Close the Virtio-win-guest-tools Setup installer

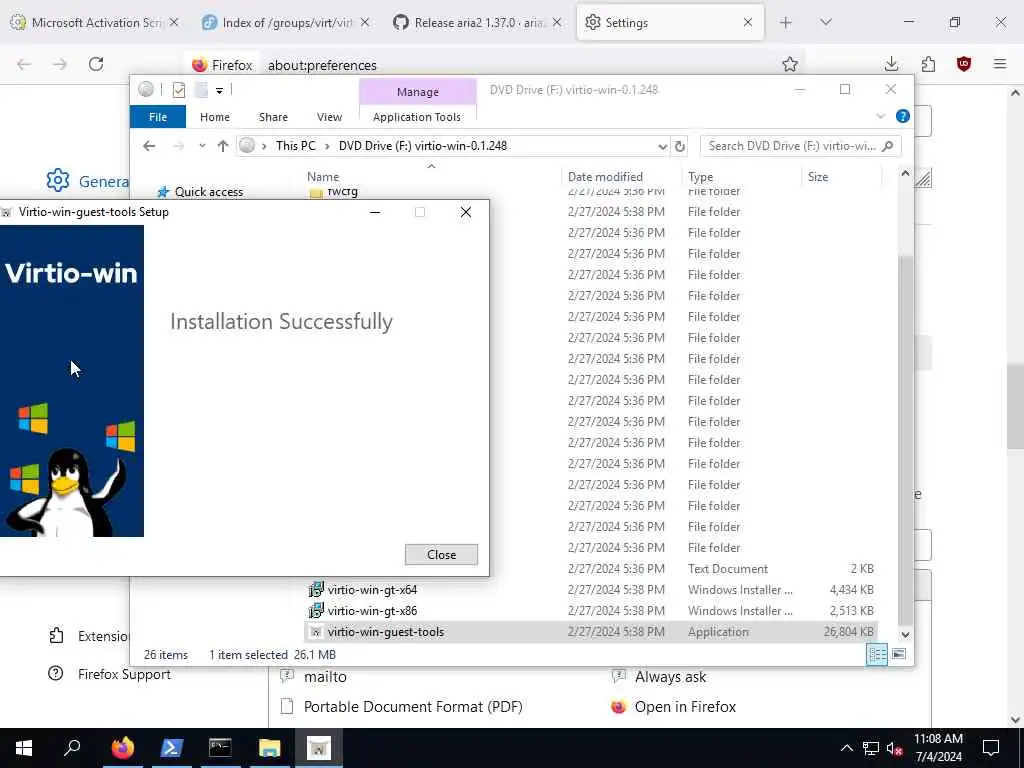(441, 554)
